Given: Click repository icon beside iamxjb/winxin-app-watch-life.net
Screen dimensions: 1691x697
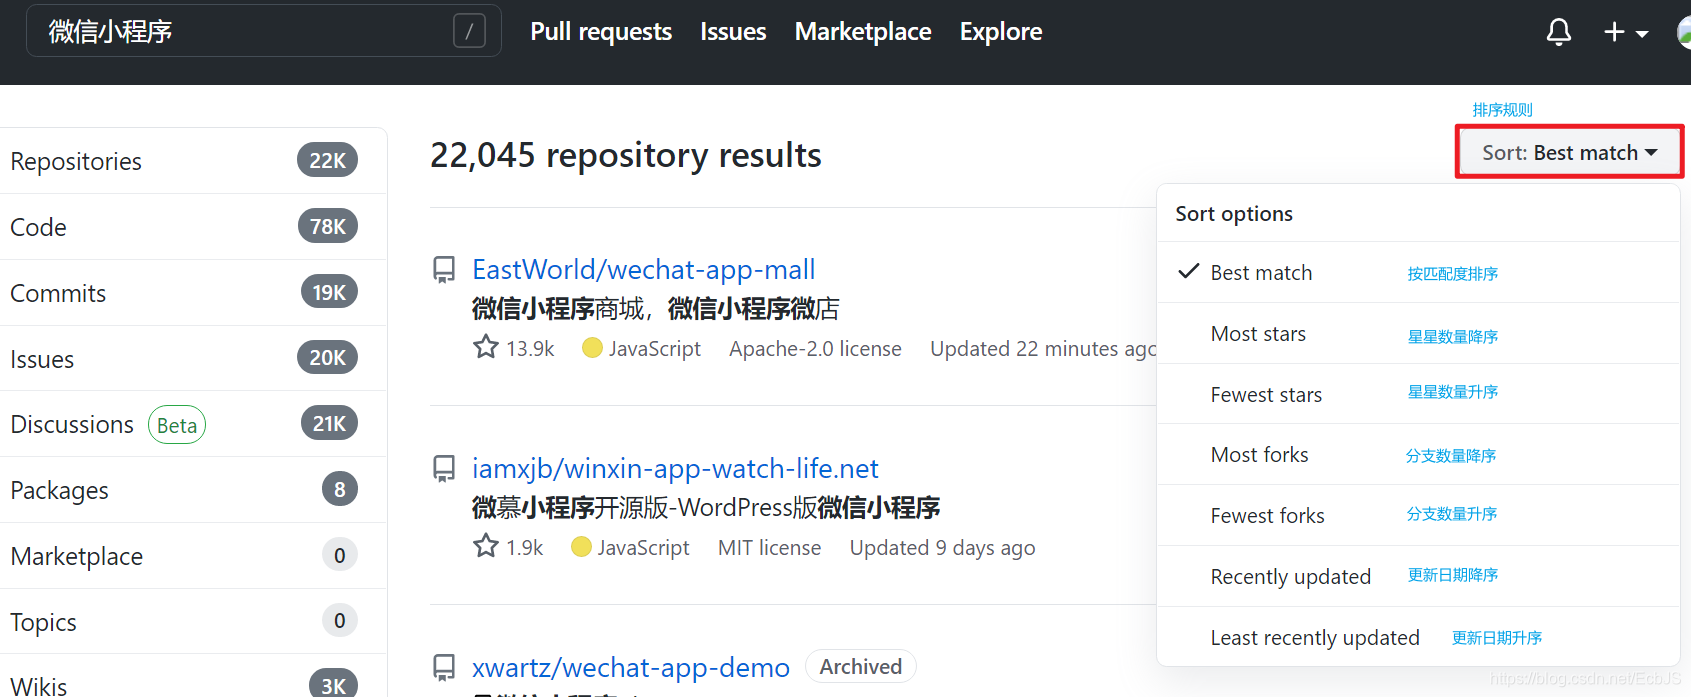Looking at the screenshot, I should 444,469.
